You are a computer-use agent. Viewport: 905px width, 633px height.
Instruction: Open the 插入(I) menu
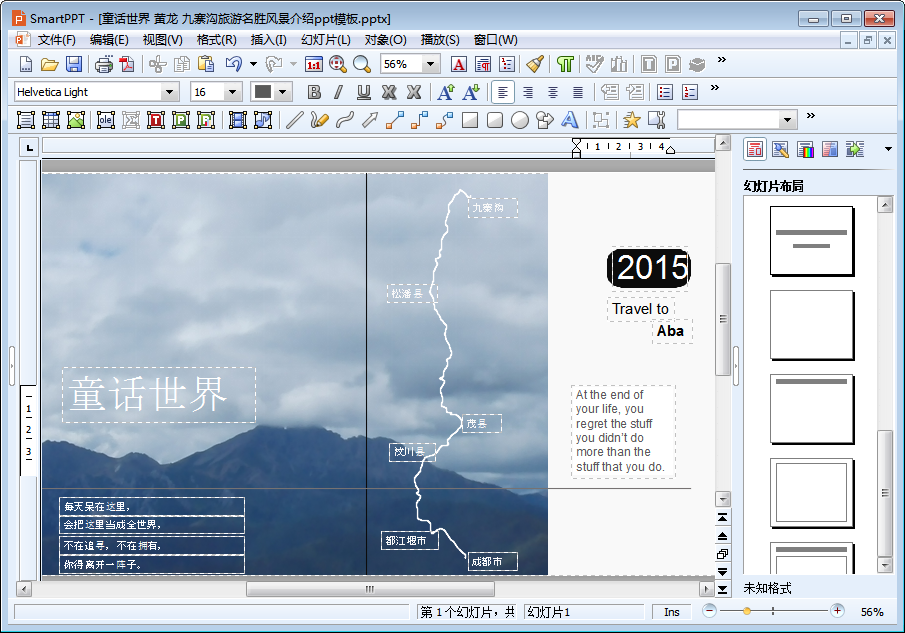[268, 40]
